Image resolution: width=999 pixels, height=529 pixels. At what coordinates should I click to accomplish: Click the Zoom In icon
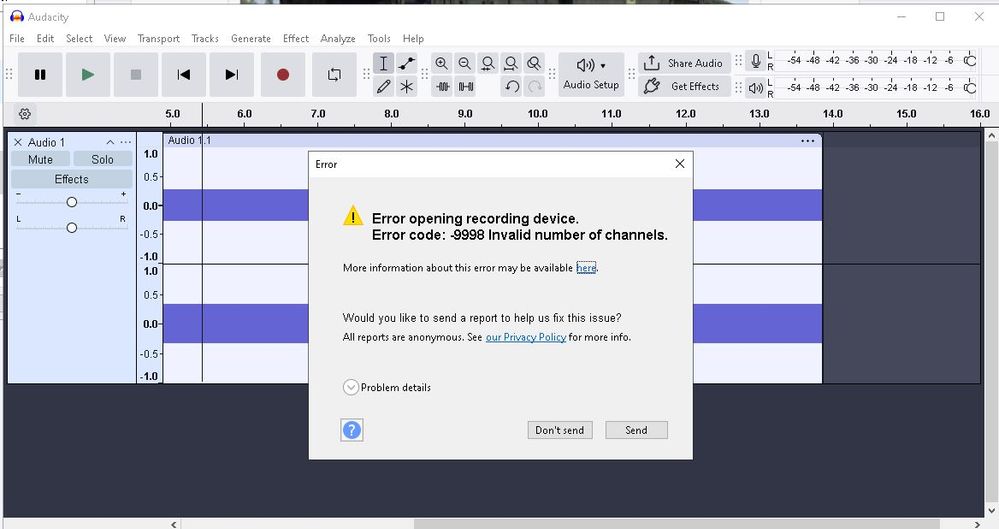[442, 63]
